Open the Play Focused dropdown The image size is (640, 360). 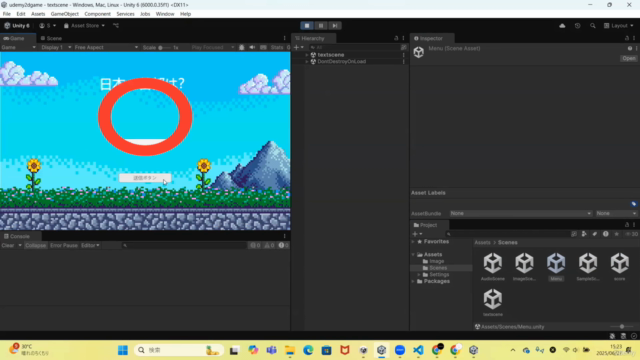coord(213,47)
